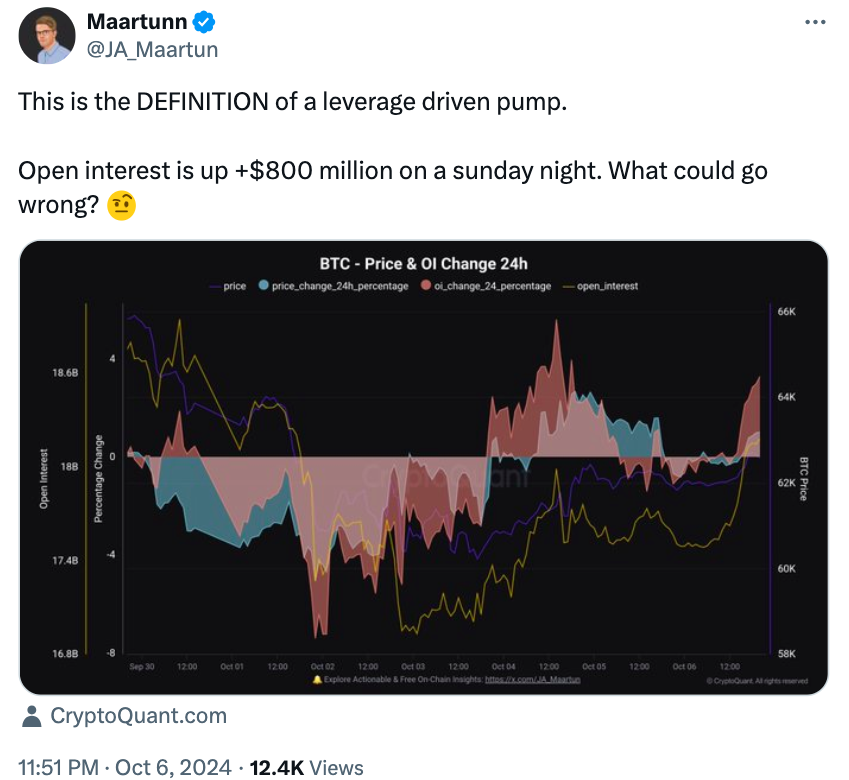
Task: Click the person icon beside CryptoQuant.com
Action: pos(32,716)
